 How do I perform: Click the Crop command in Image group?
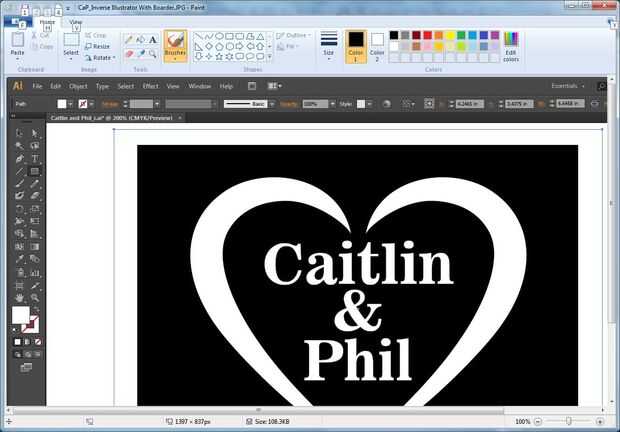tap(96, 35)
